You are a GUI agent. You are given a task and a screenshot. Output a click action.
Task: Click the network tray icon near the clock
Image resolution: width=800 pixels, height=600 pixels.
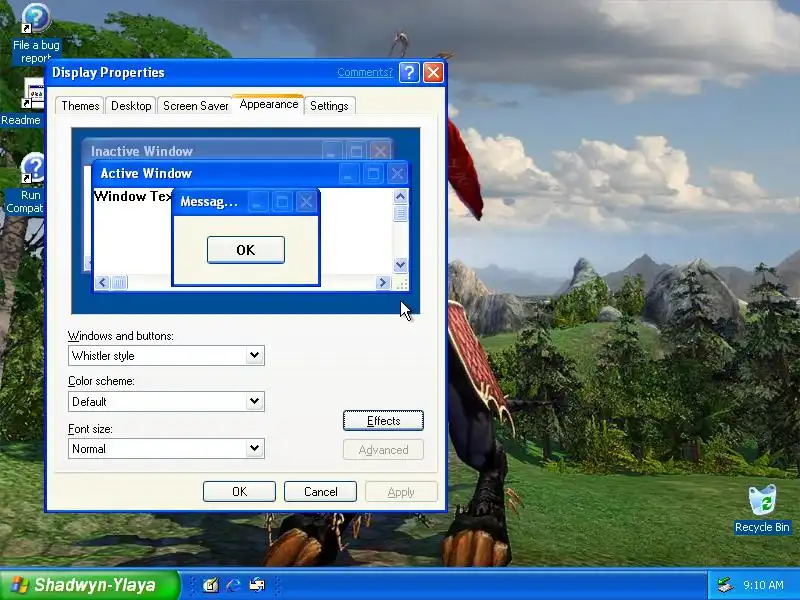point(725,585)
